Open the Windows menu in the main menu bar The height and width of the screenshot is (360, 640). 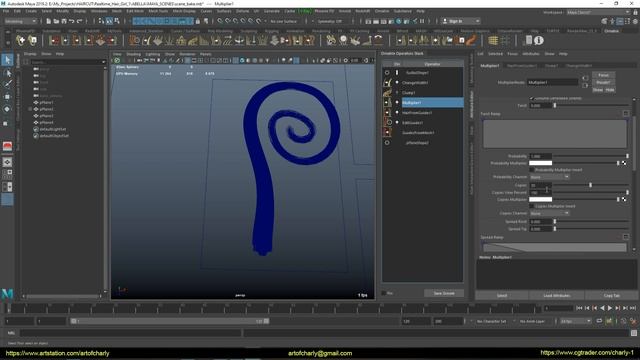[99, 11]
